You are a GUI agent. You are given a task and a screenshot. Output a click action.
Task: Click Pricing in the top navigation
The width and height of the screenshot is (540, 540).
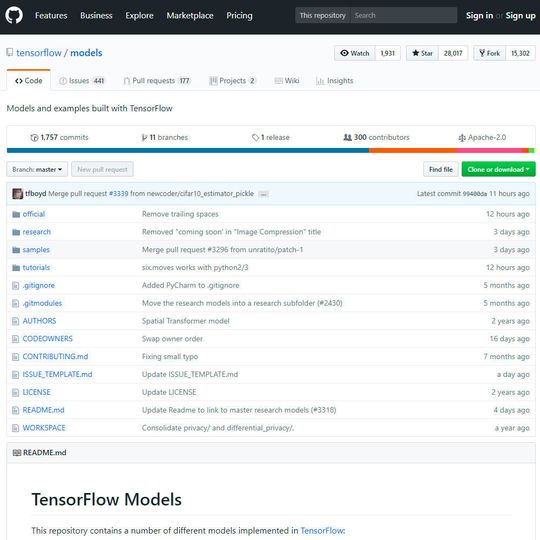pos(239,15)
